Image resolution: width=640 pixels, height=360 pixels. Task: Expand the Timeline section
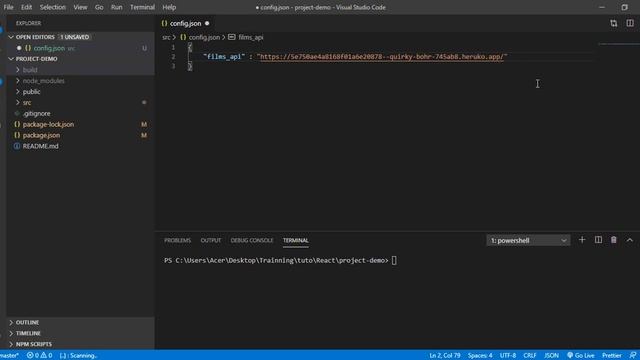tap(80, 333)
